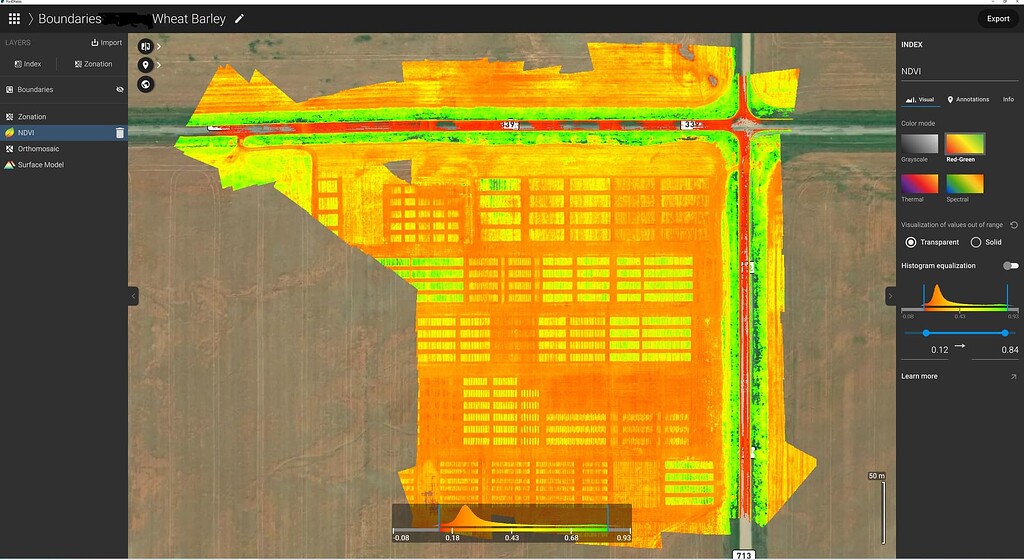Click the breadcrumb chevron beside Boundaries
Viewport: 1024px width, 560px height.
pyautogui.click(x=30, y=19)
